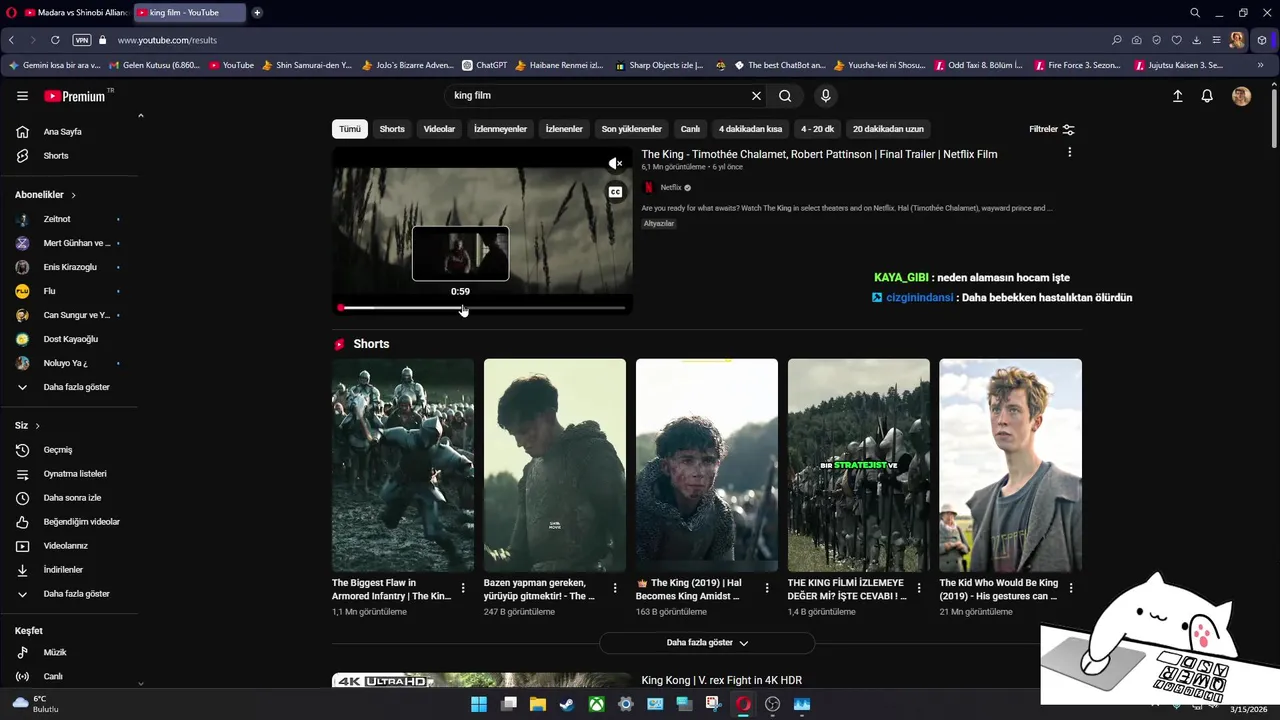Open the Windows Start menu
This screenshot has width=1280, height=720.
479,704
